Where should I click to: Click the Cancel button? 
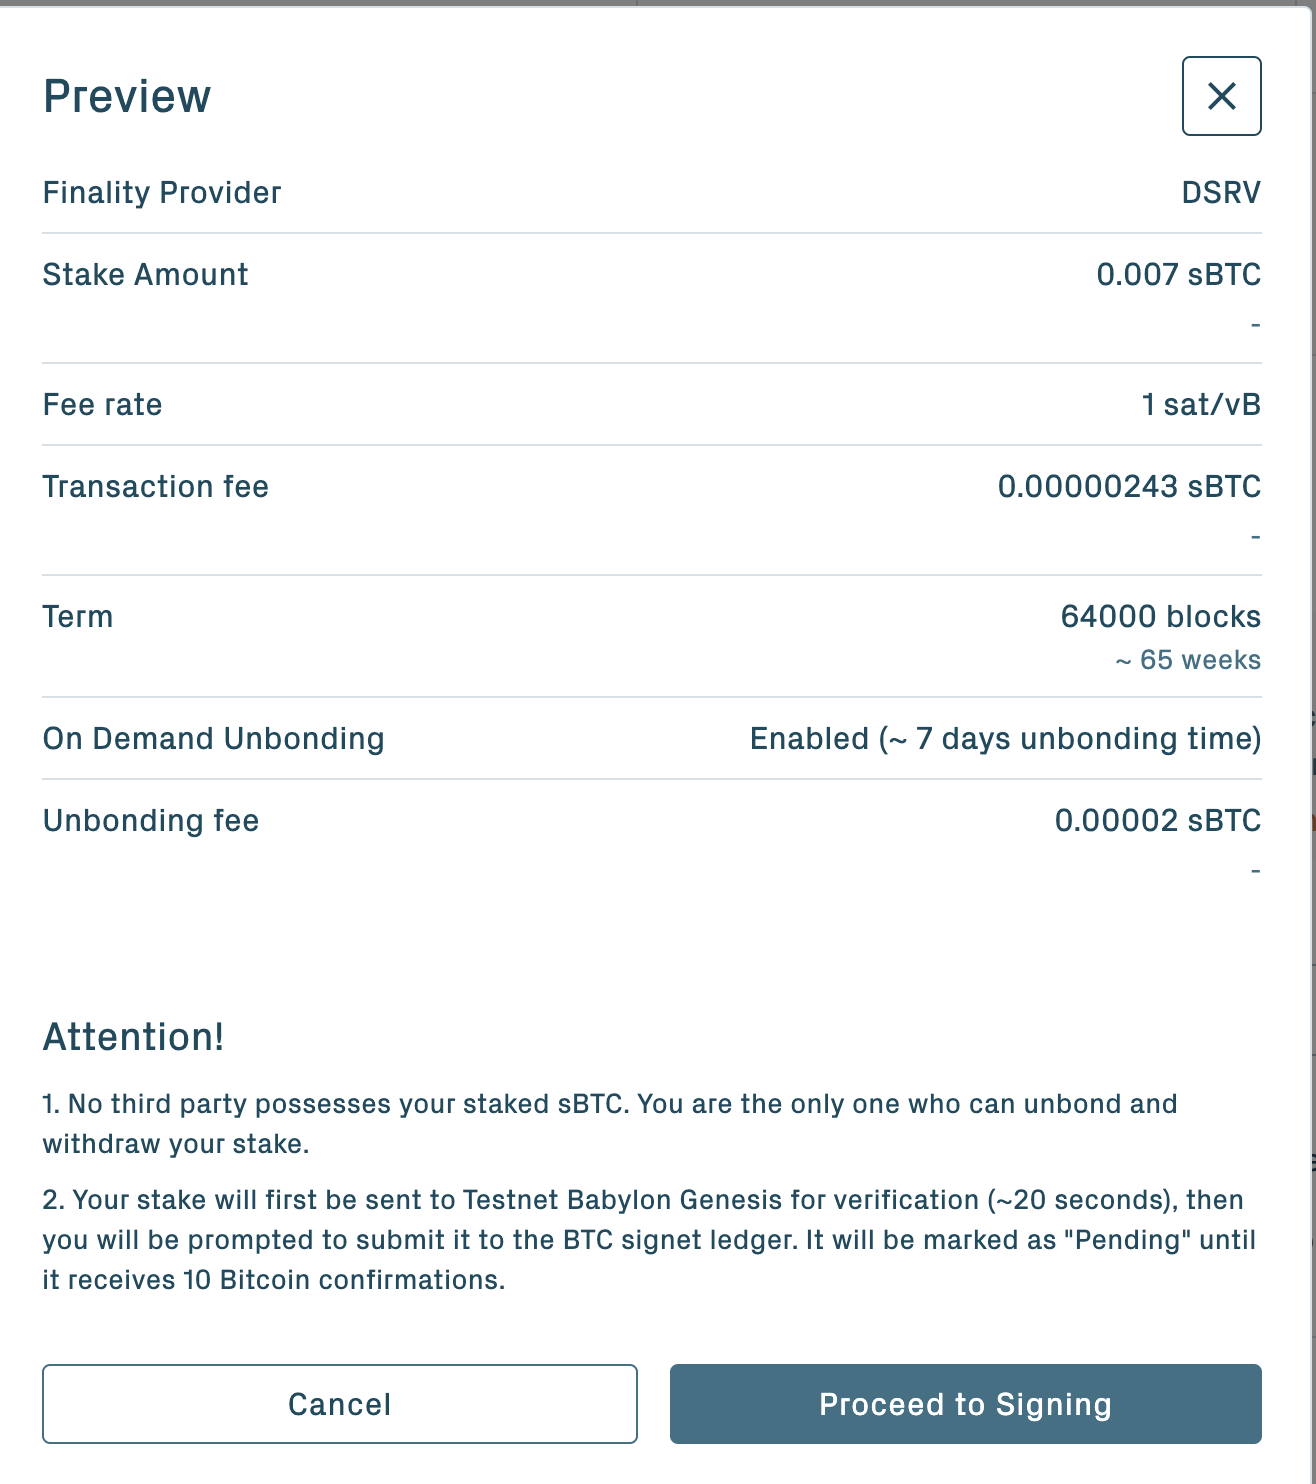coord(339,1404)
